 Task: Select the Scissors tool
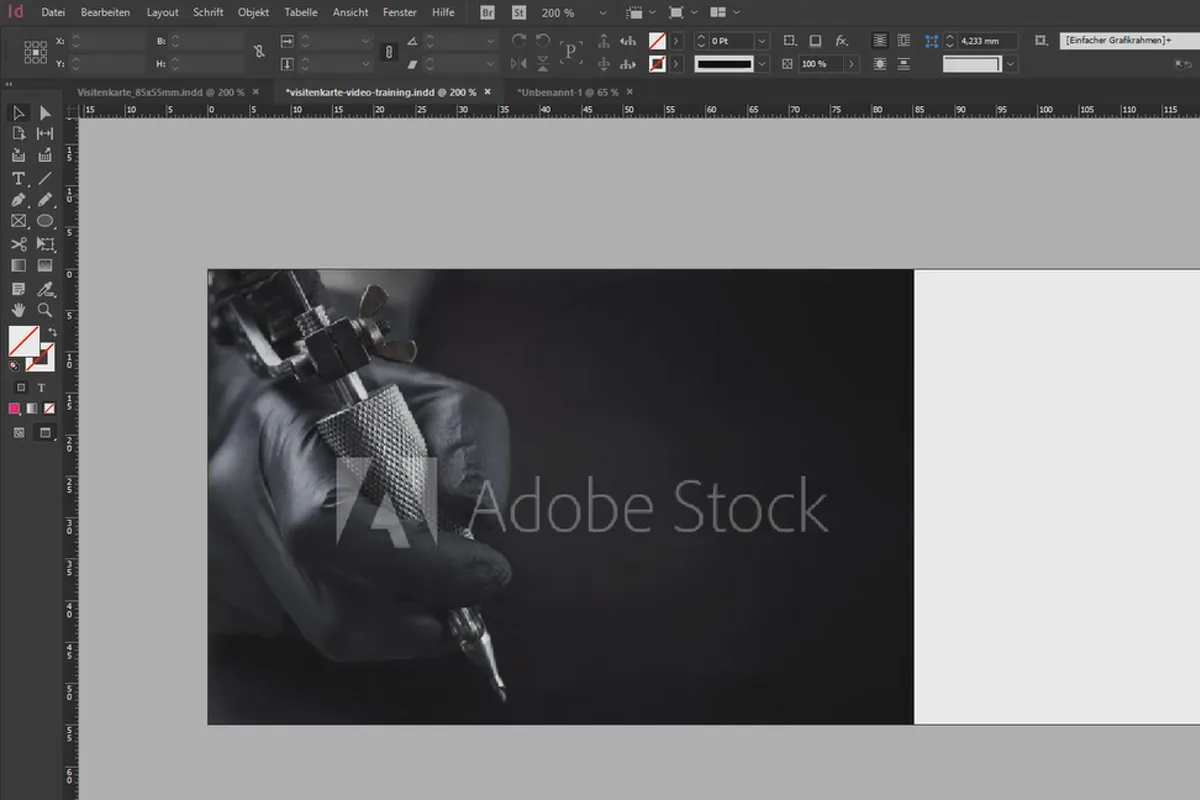[x=18, y=244]
